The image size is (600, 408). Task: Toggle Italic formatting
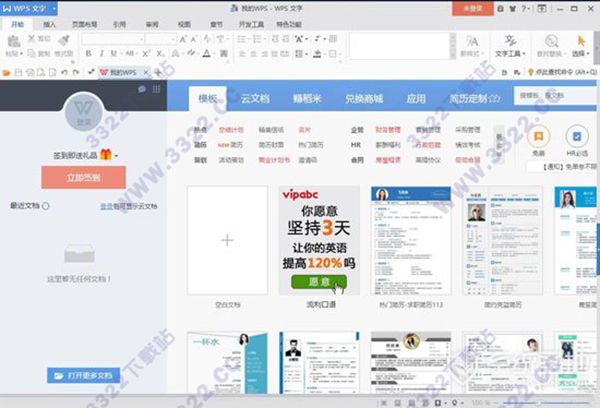[101, 53]
